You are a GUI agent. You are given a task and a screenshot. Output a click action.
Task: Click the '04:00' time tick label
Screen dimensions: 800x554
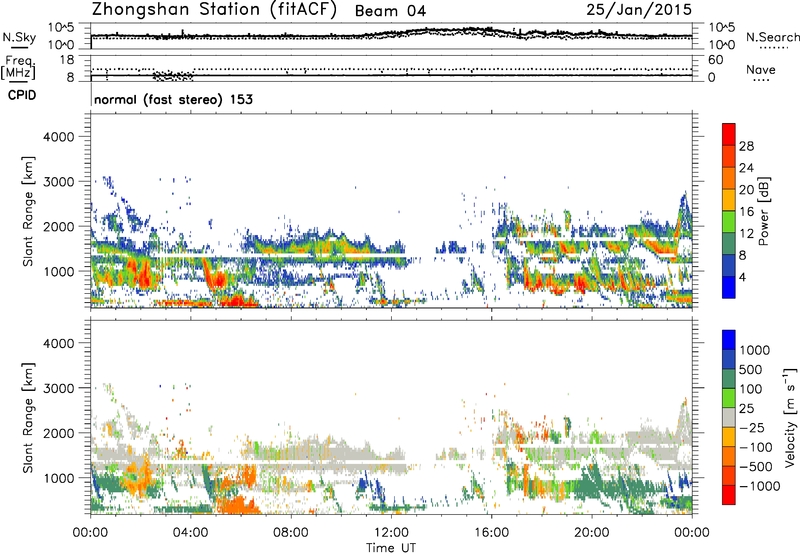[x=190, y=533]
